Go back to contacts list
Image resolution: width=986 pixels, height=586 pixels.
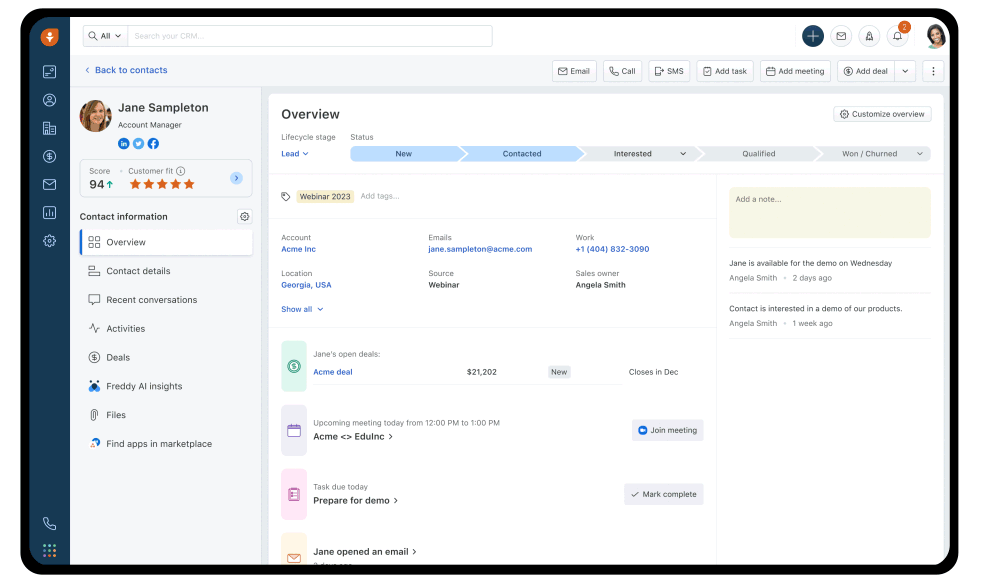pos(125,70)
